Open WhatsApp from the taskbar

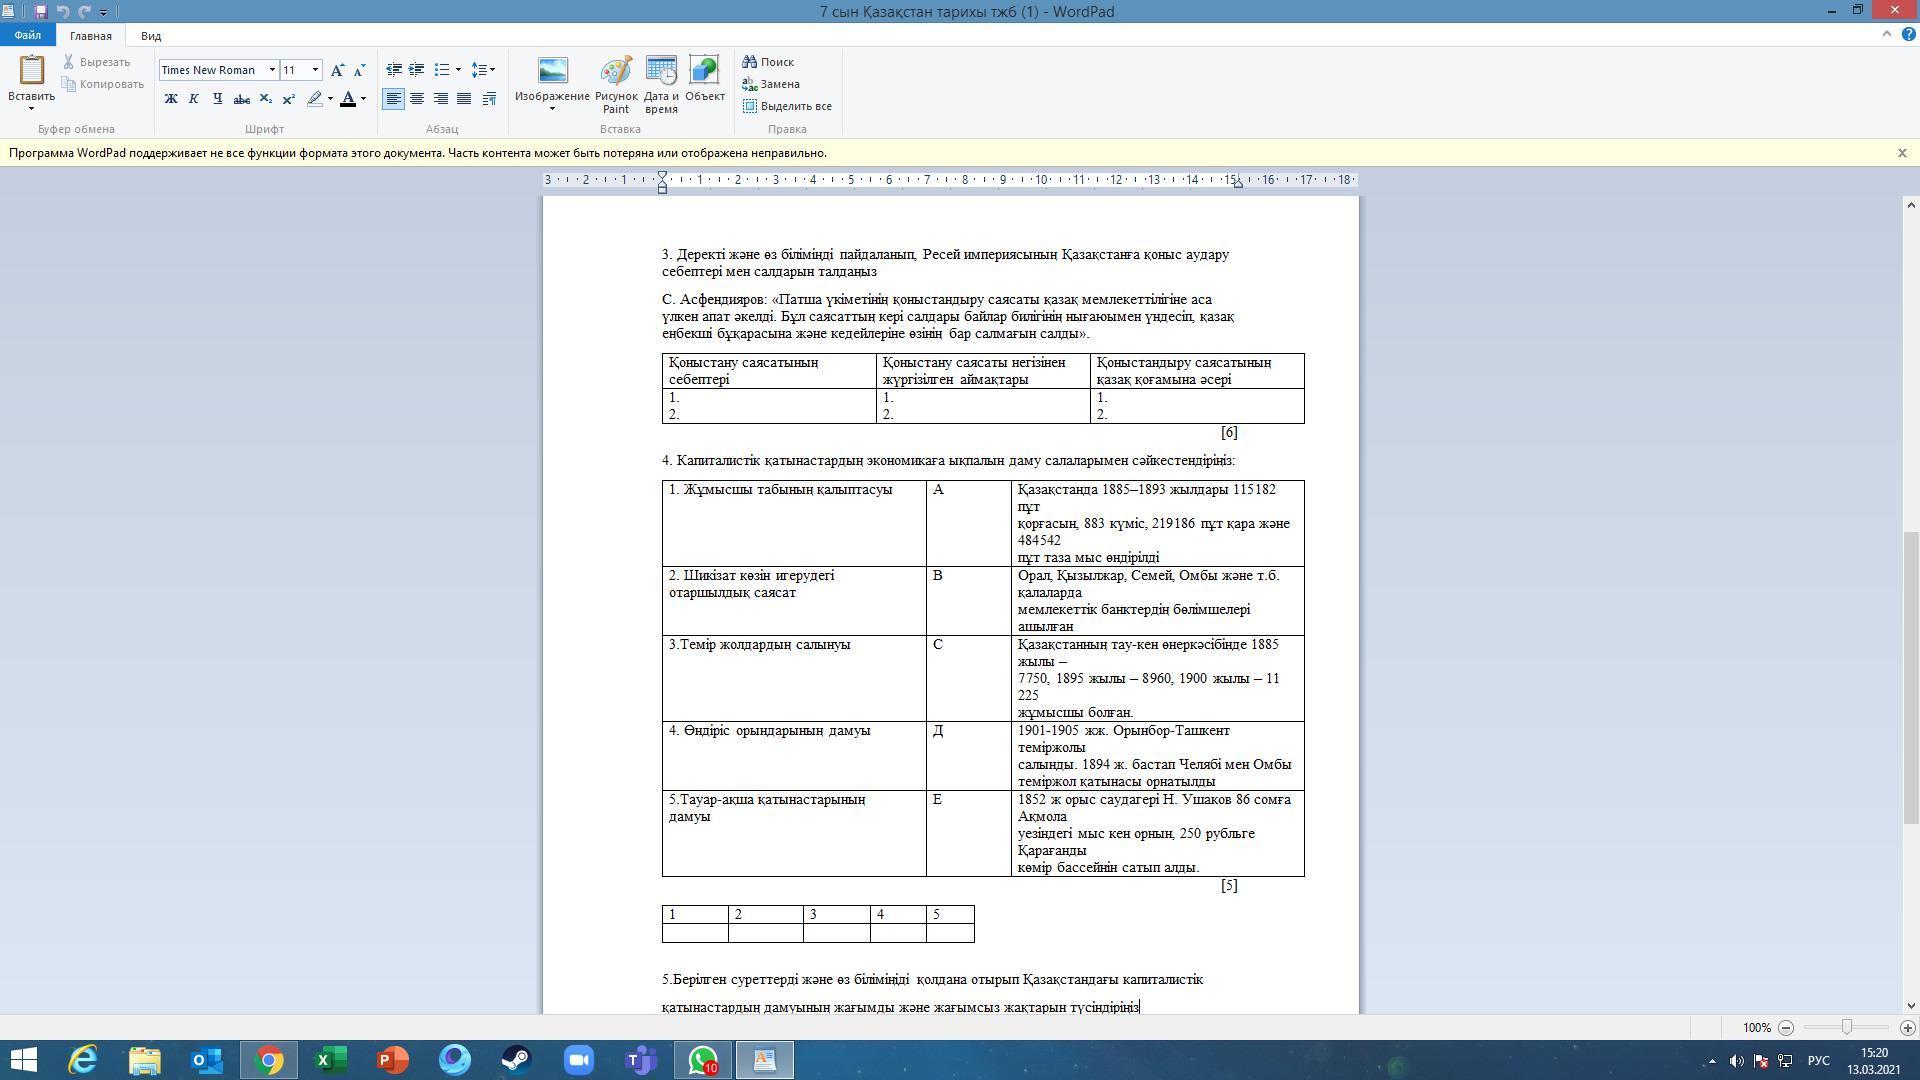[703, 1060]
